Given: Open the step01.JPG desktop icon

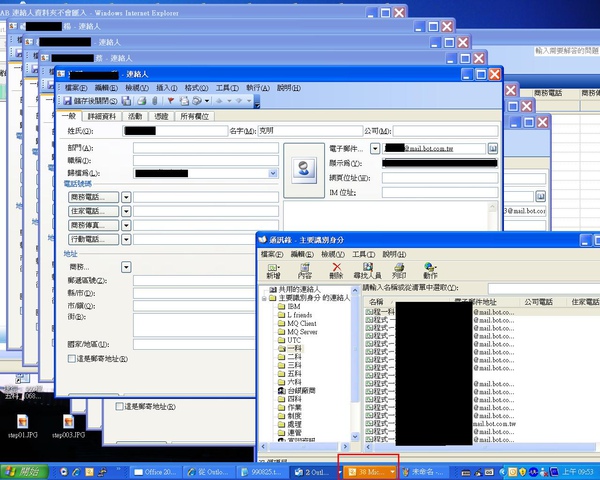Looking at the screenshot, I should tap(23, 426).
